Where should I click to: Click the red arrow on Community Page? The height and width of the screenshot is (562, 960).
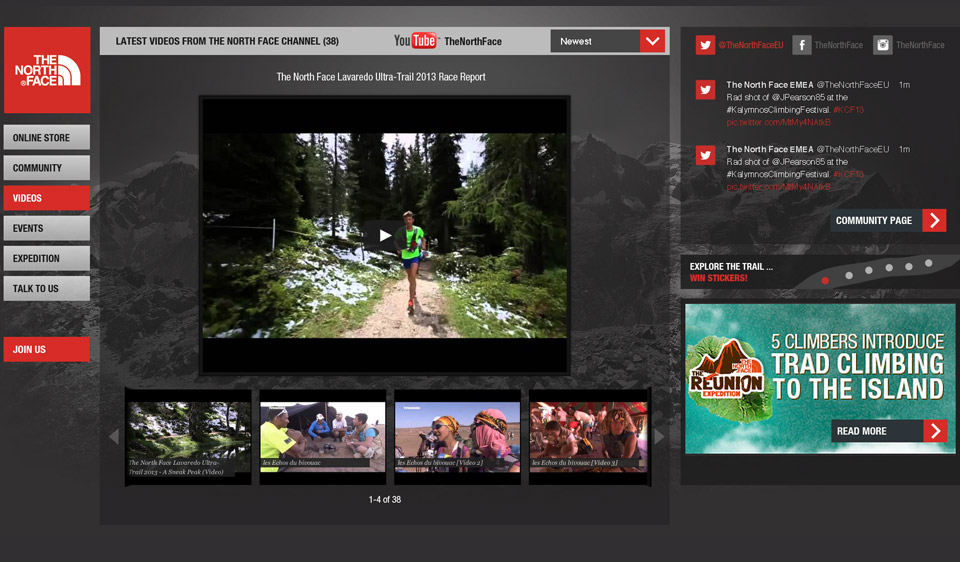[934, 220]
